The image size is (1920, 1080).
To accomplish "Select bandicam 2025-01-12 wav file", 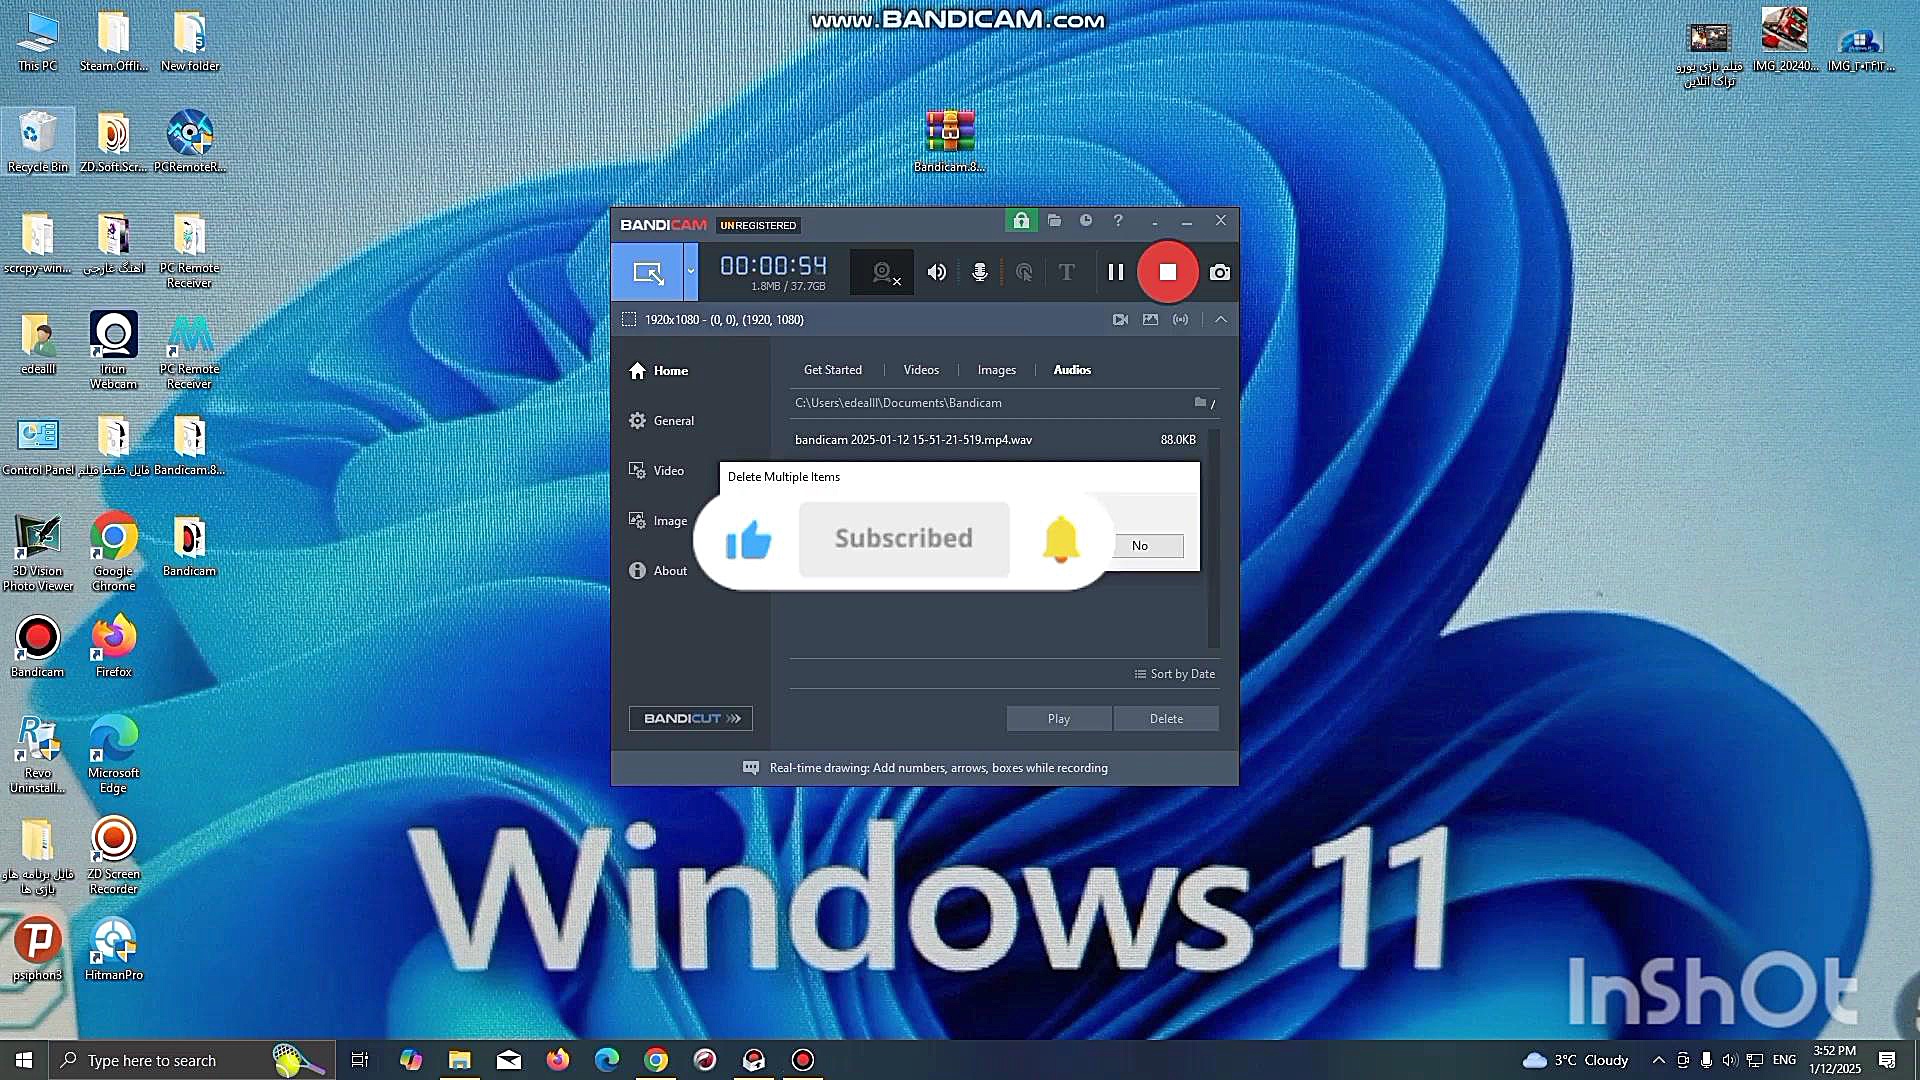I will tap(995, 440).
